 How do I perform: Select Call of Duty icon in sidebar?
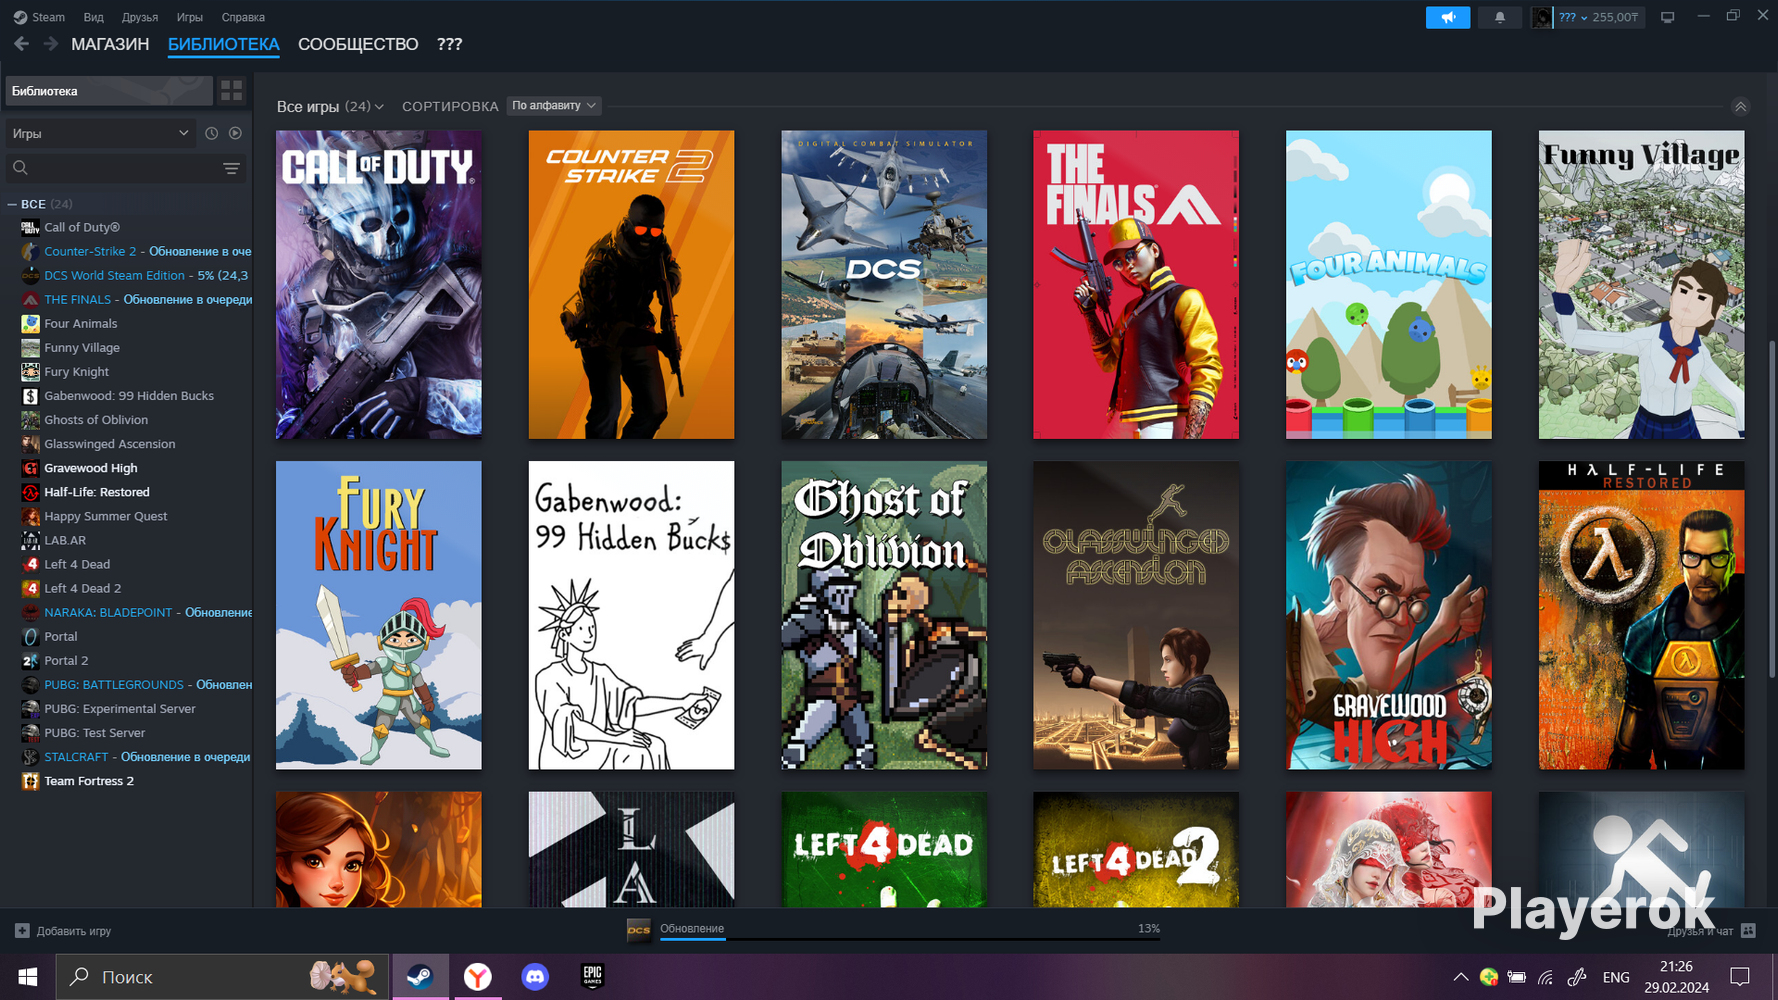(30, 227)
